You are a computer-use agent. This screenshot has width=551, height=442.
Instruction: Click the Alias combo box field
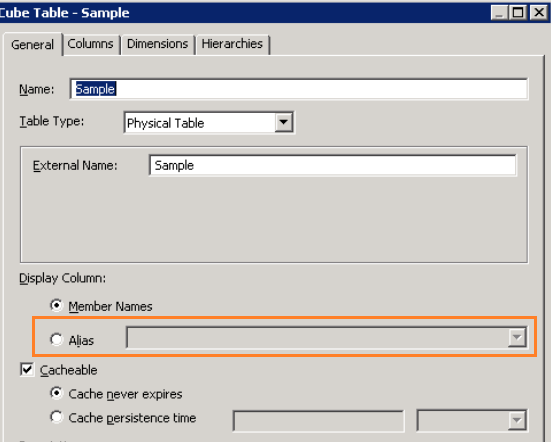(326, 337)
